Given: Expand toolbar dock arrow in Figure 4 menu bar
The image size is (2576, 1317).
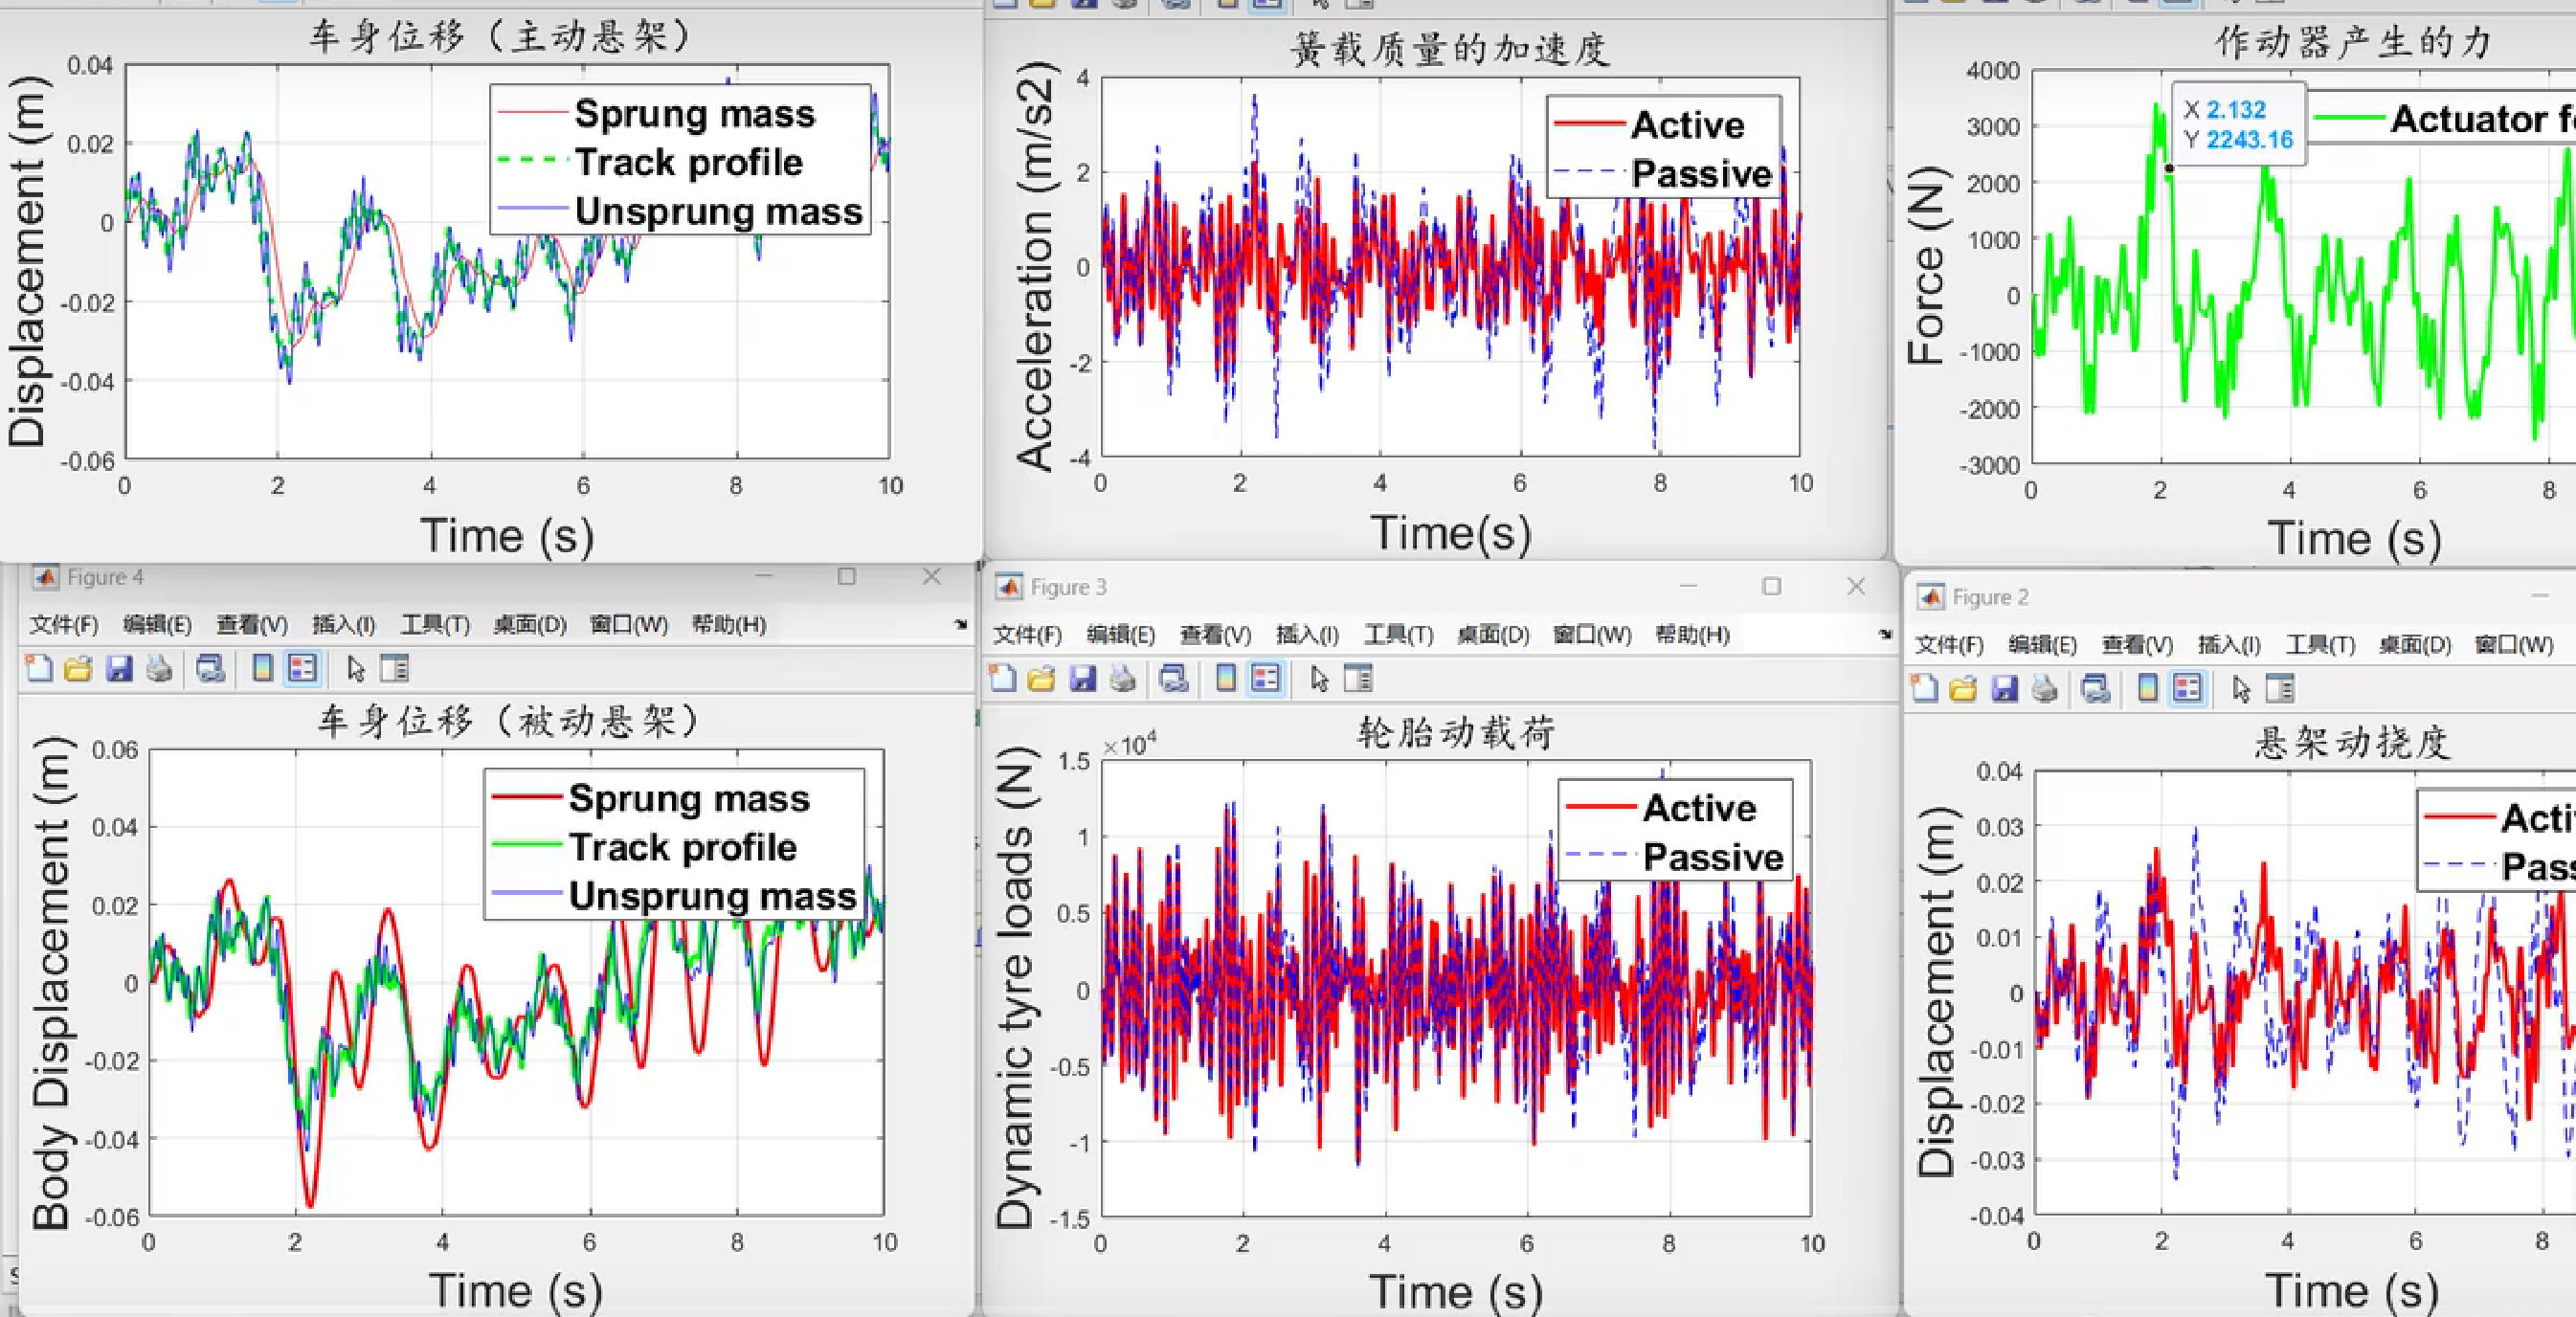Looking at the screenshot, I should pos(961,624).
